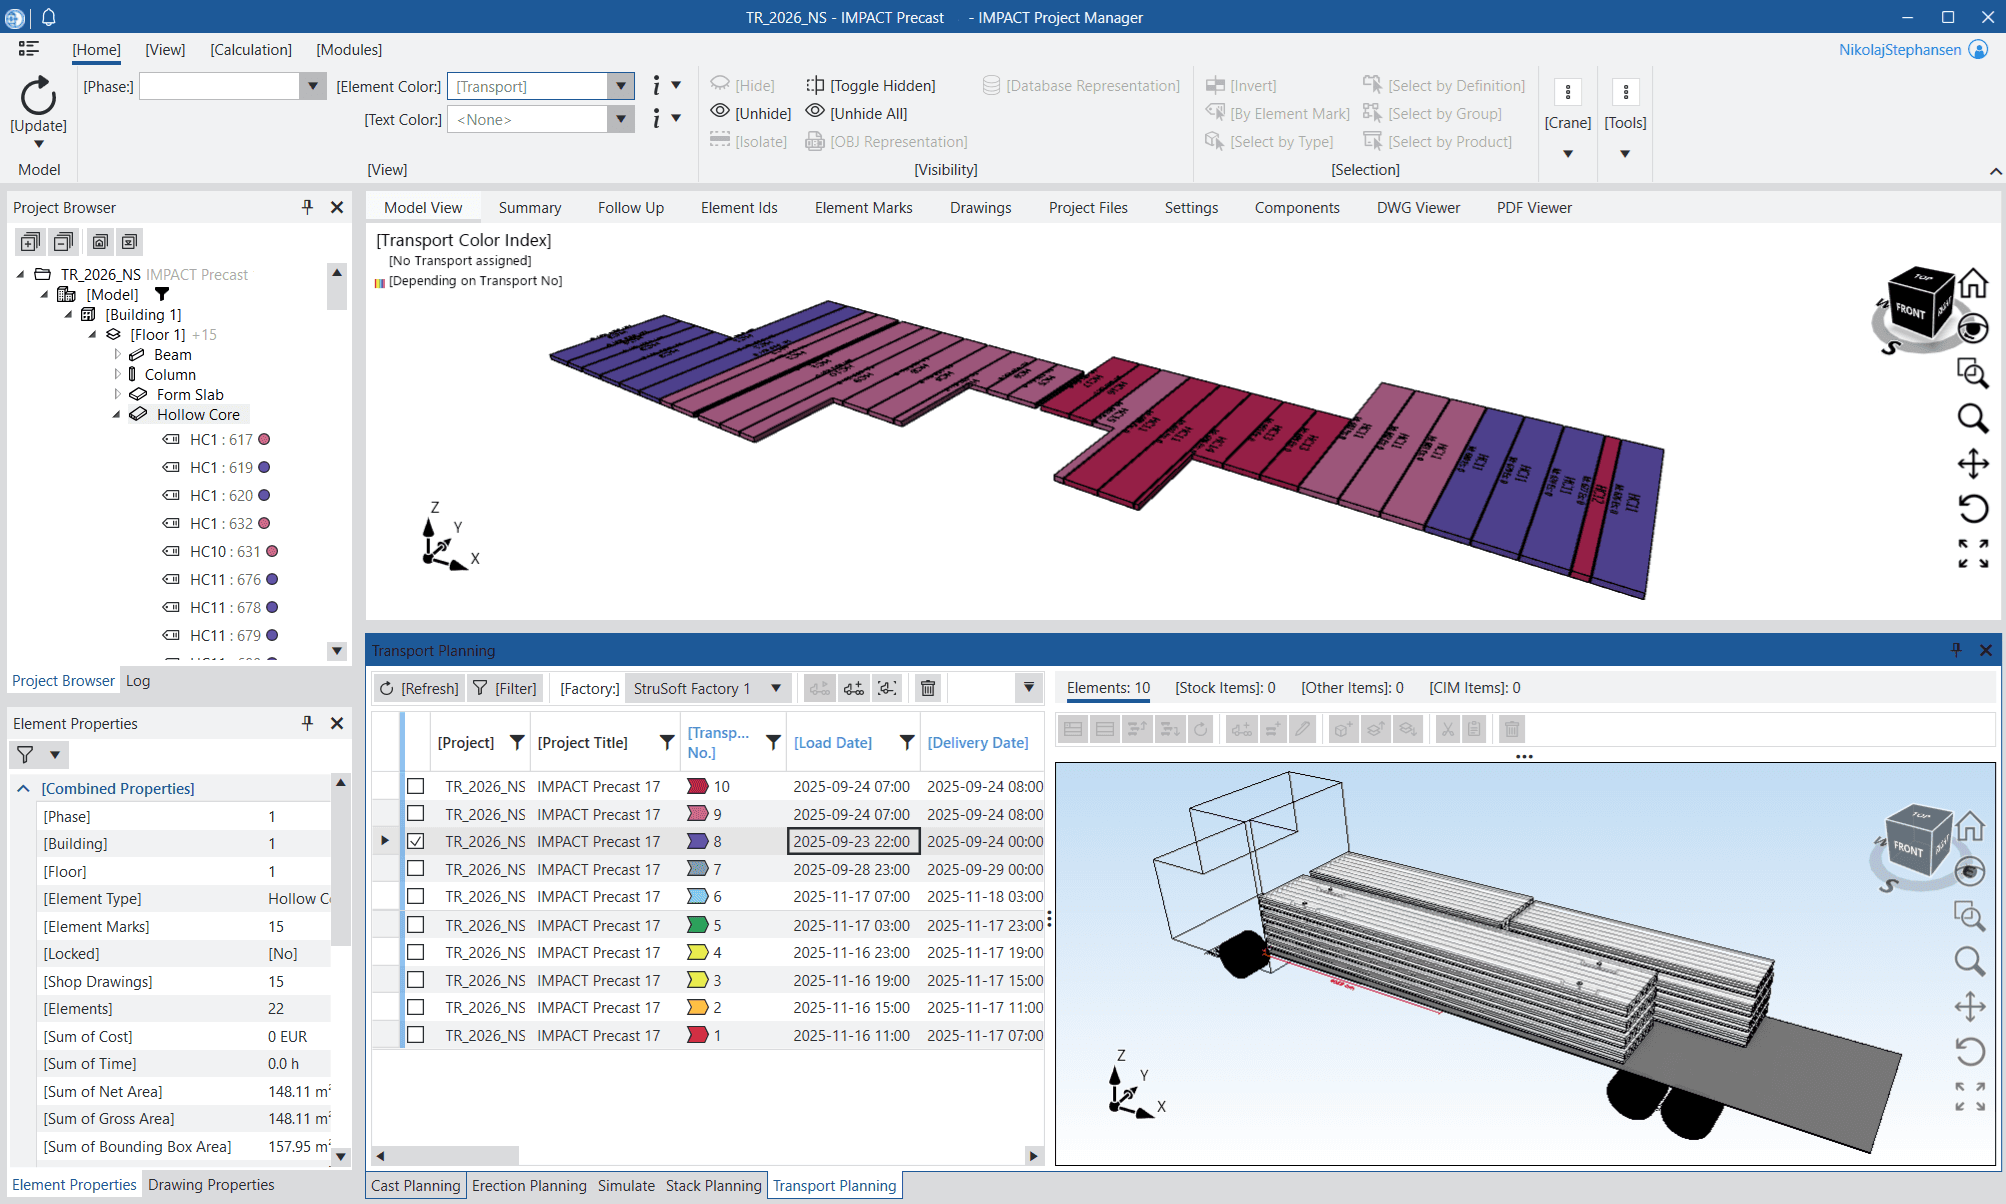2006x1204 pixels.
Task: Click the Load Date cell 2025-09-23 22:00
Action: coord(853,841)
